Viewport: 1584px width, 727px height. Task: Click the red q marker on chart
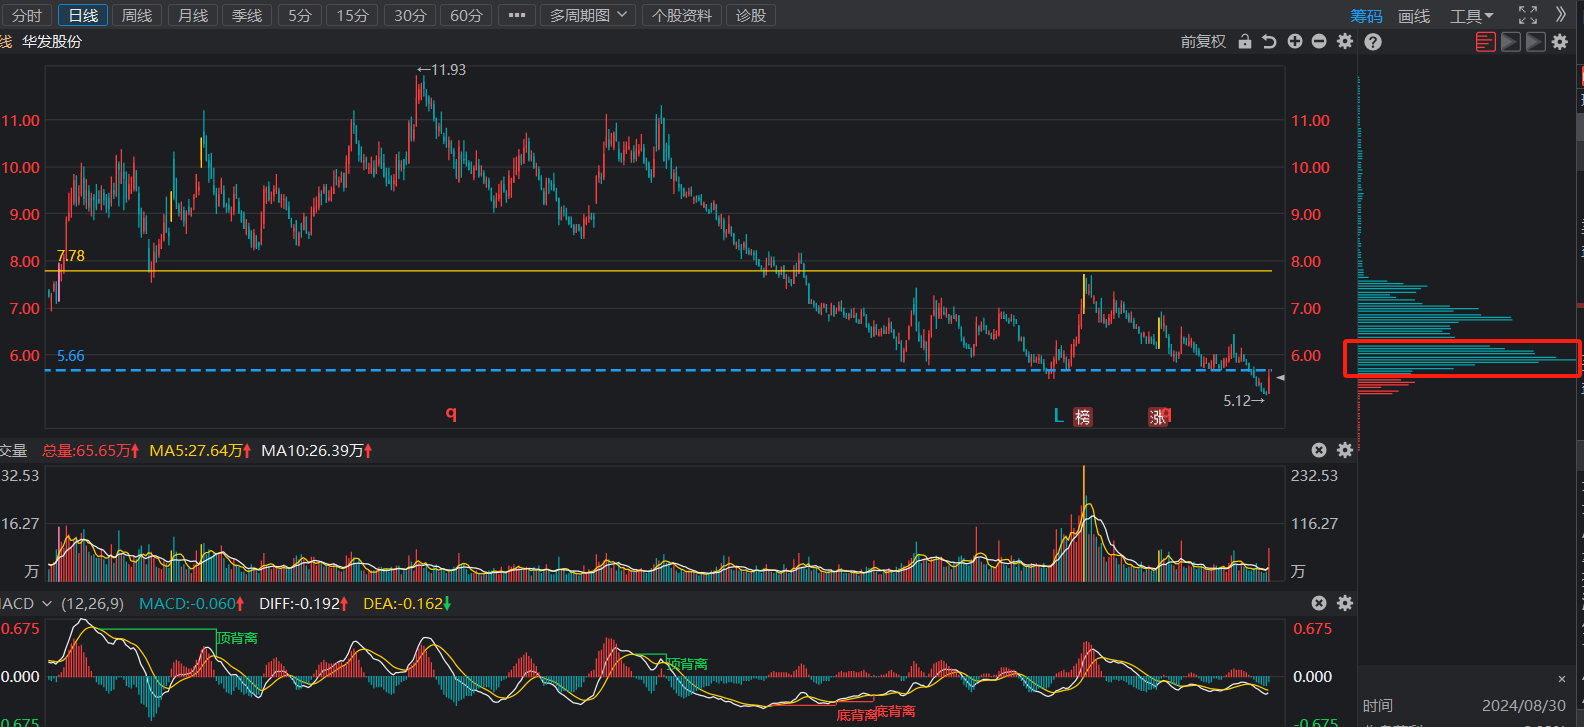pyautogui.click(x=451, y=413)
